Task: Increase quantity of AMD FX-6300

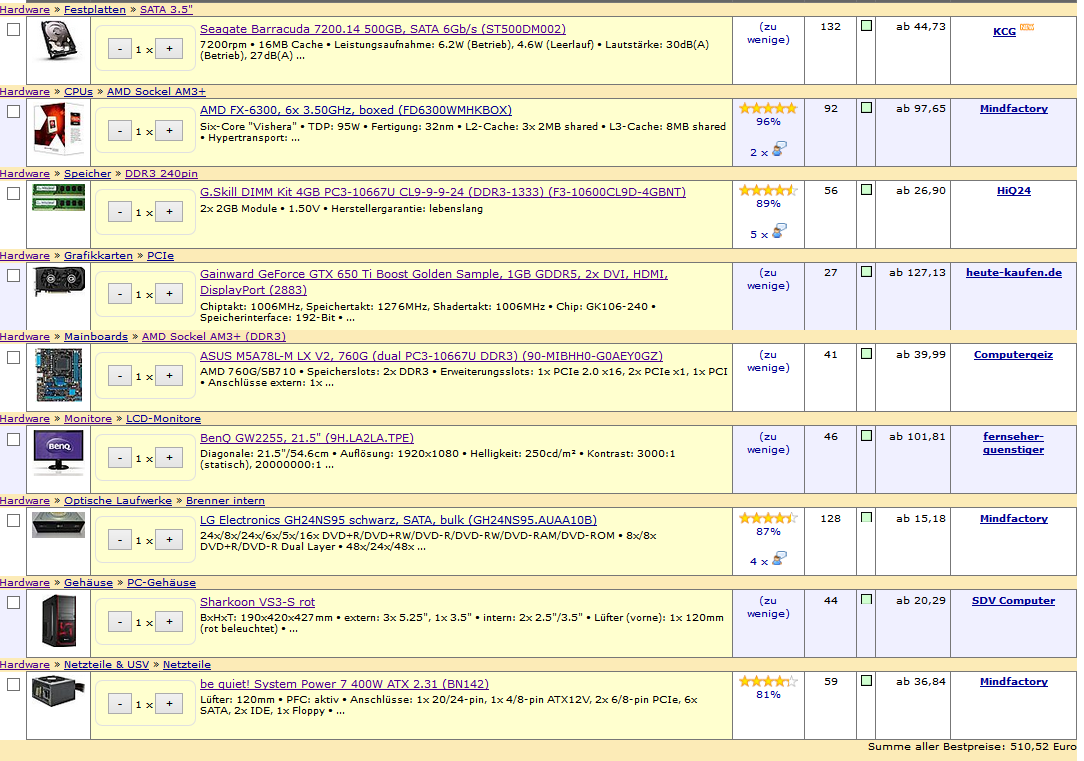Action: [x=169, y=131]
